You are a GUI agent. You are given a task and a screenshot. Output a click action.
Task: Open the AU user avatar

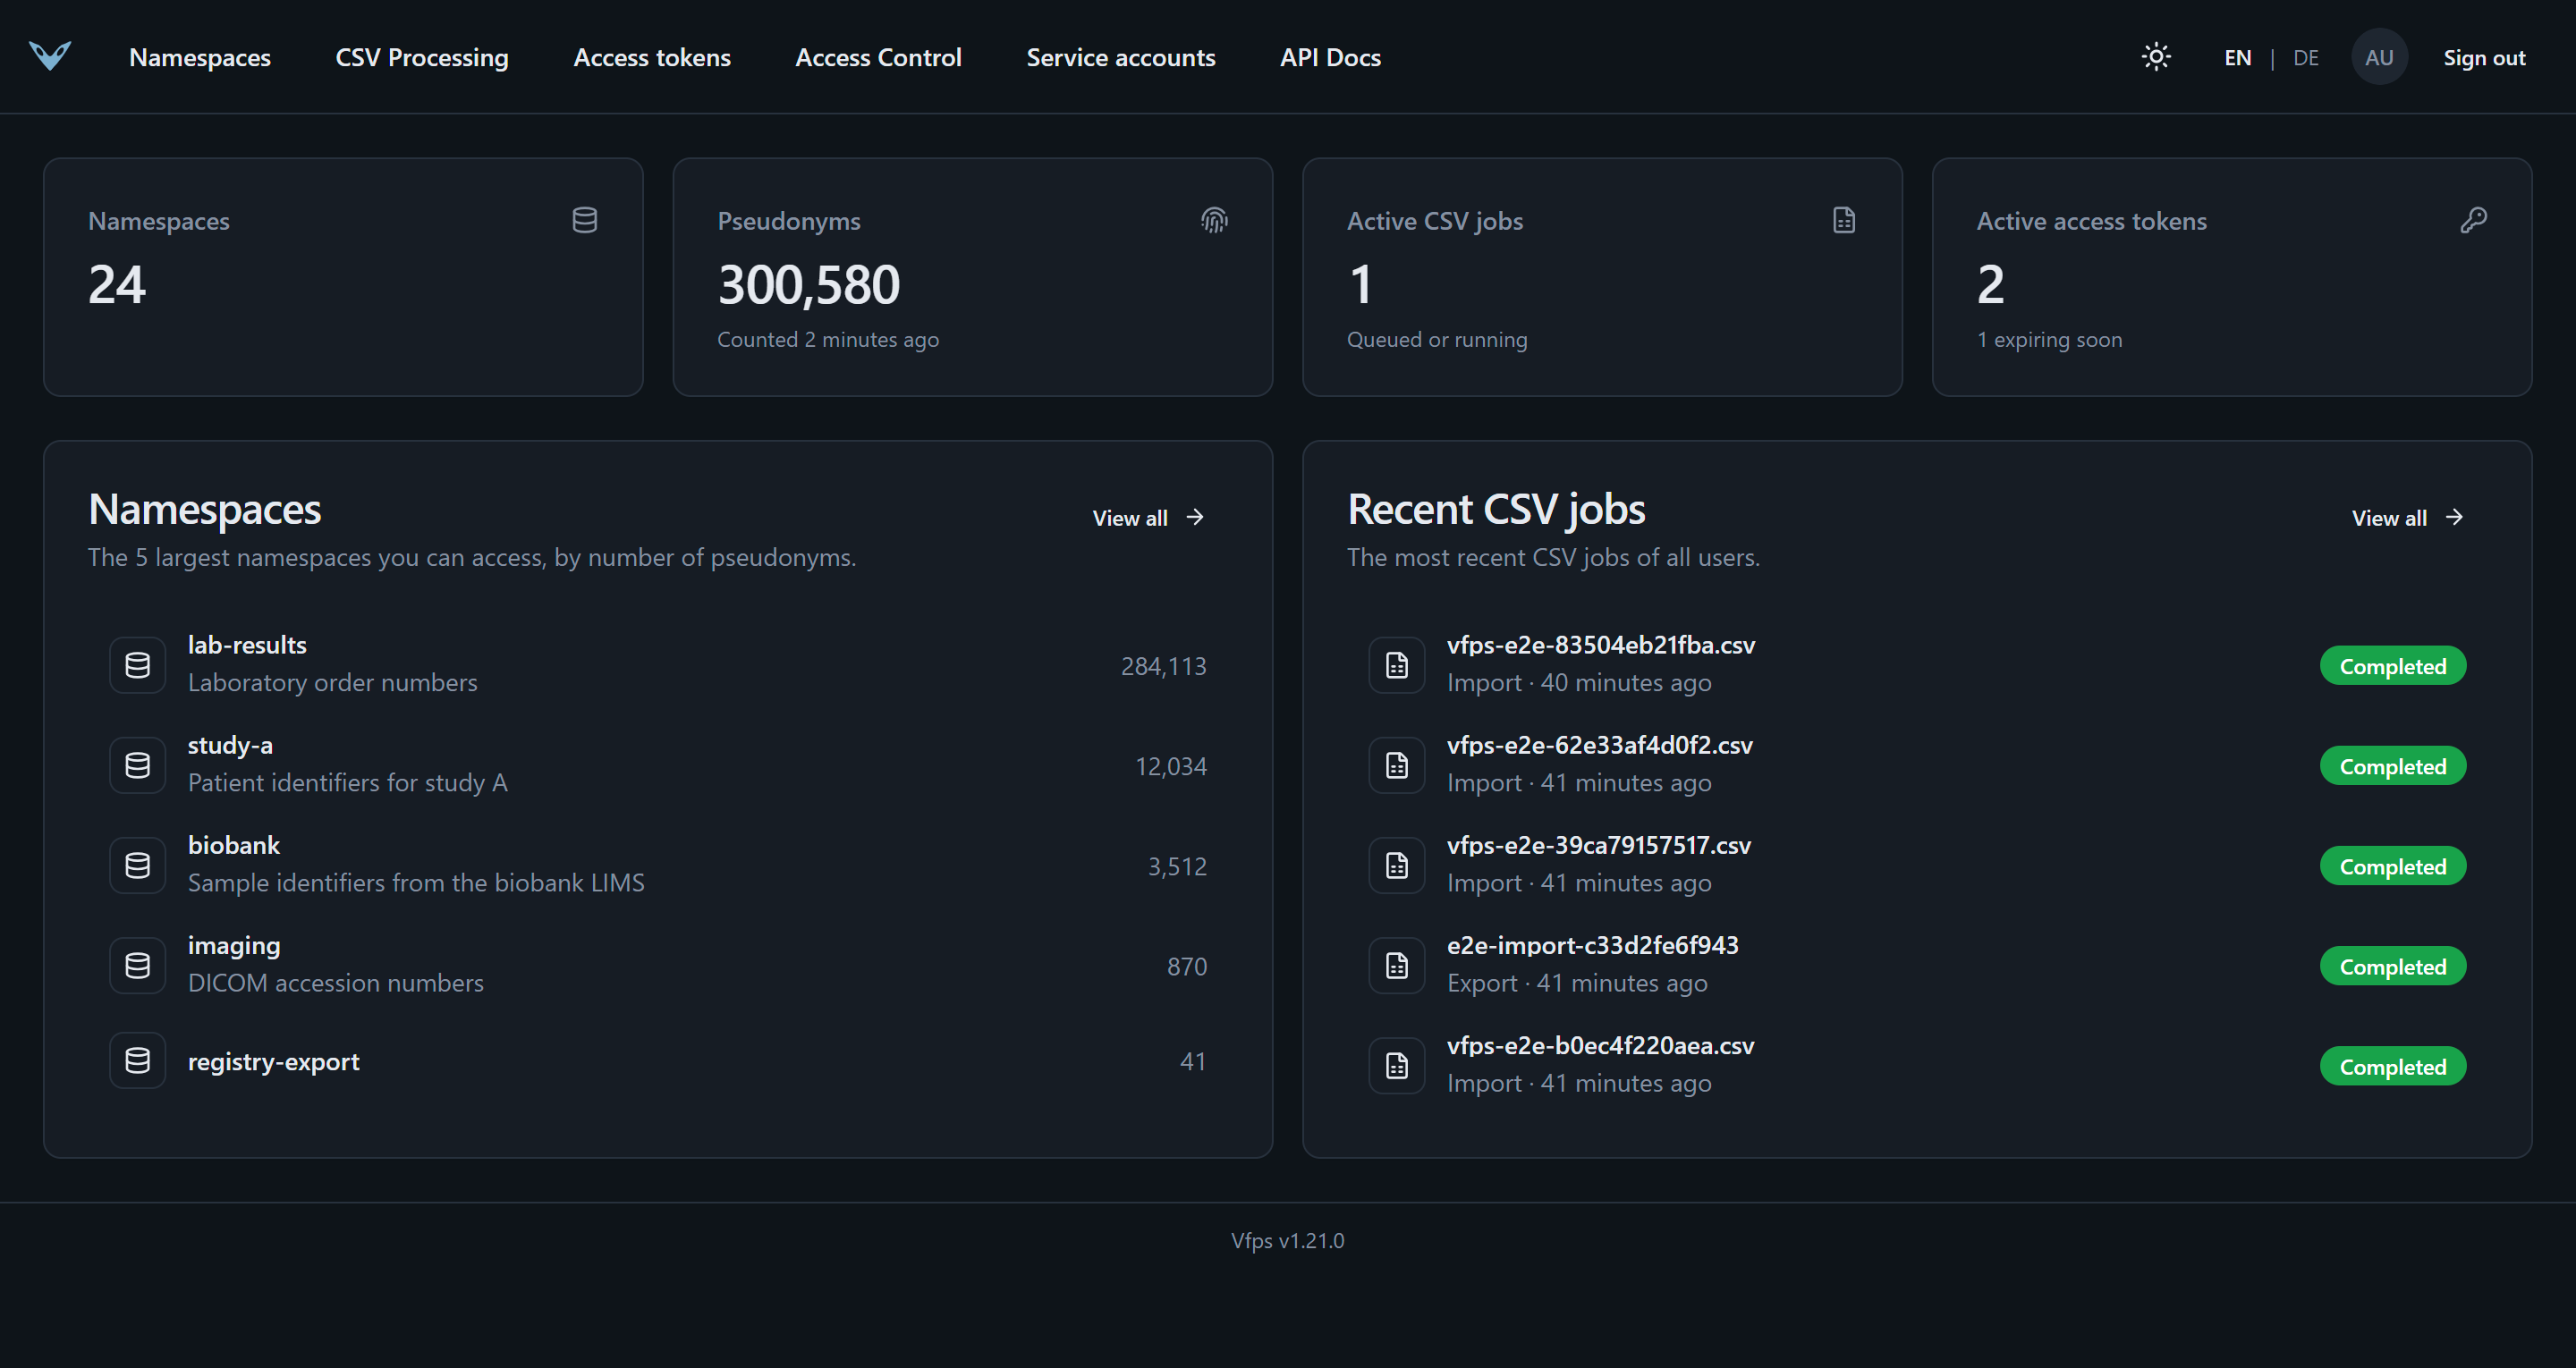(x=2379, y=57)
